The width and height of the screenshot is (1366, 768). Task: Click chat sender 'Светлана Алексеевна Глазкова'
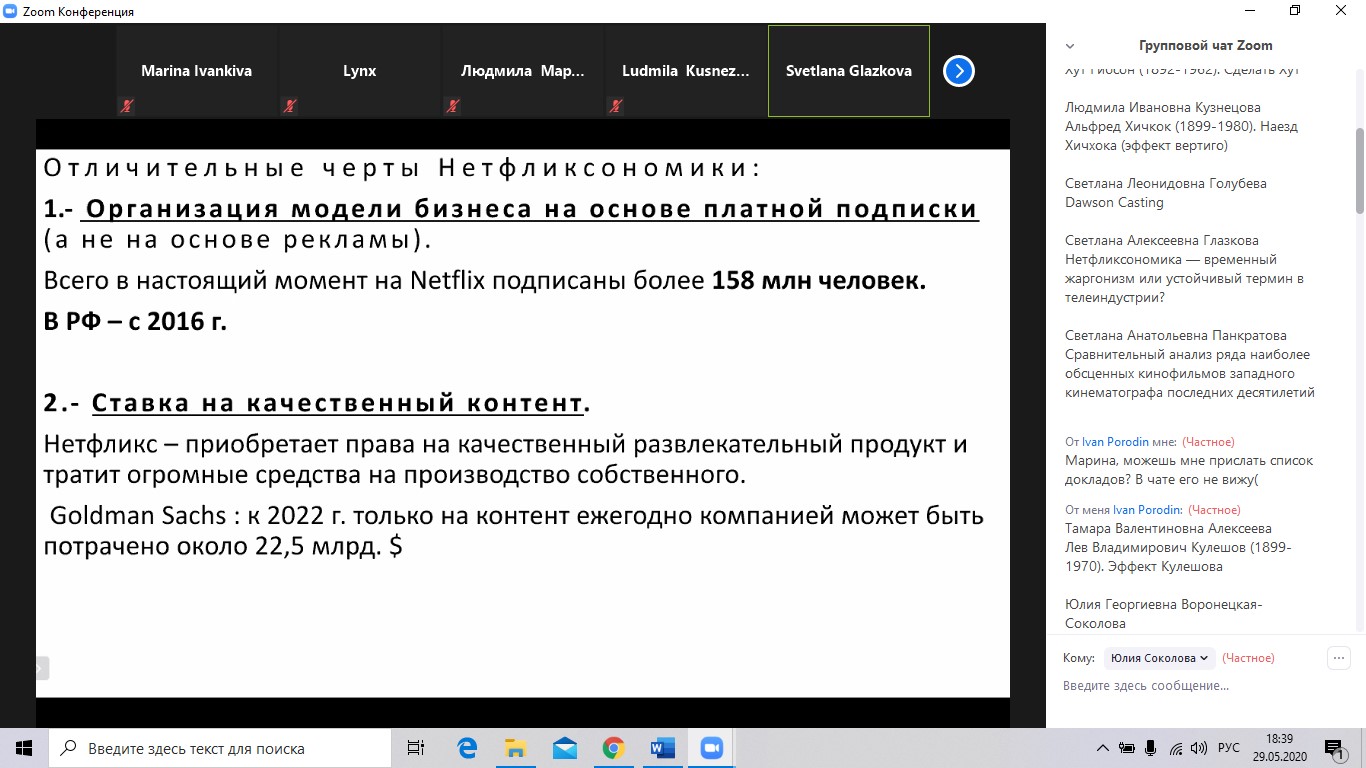pos(1162,240)
